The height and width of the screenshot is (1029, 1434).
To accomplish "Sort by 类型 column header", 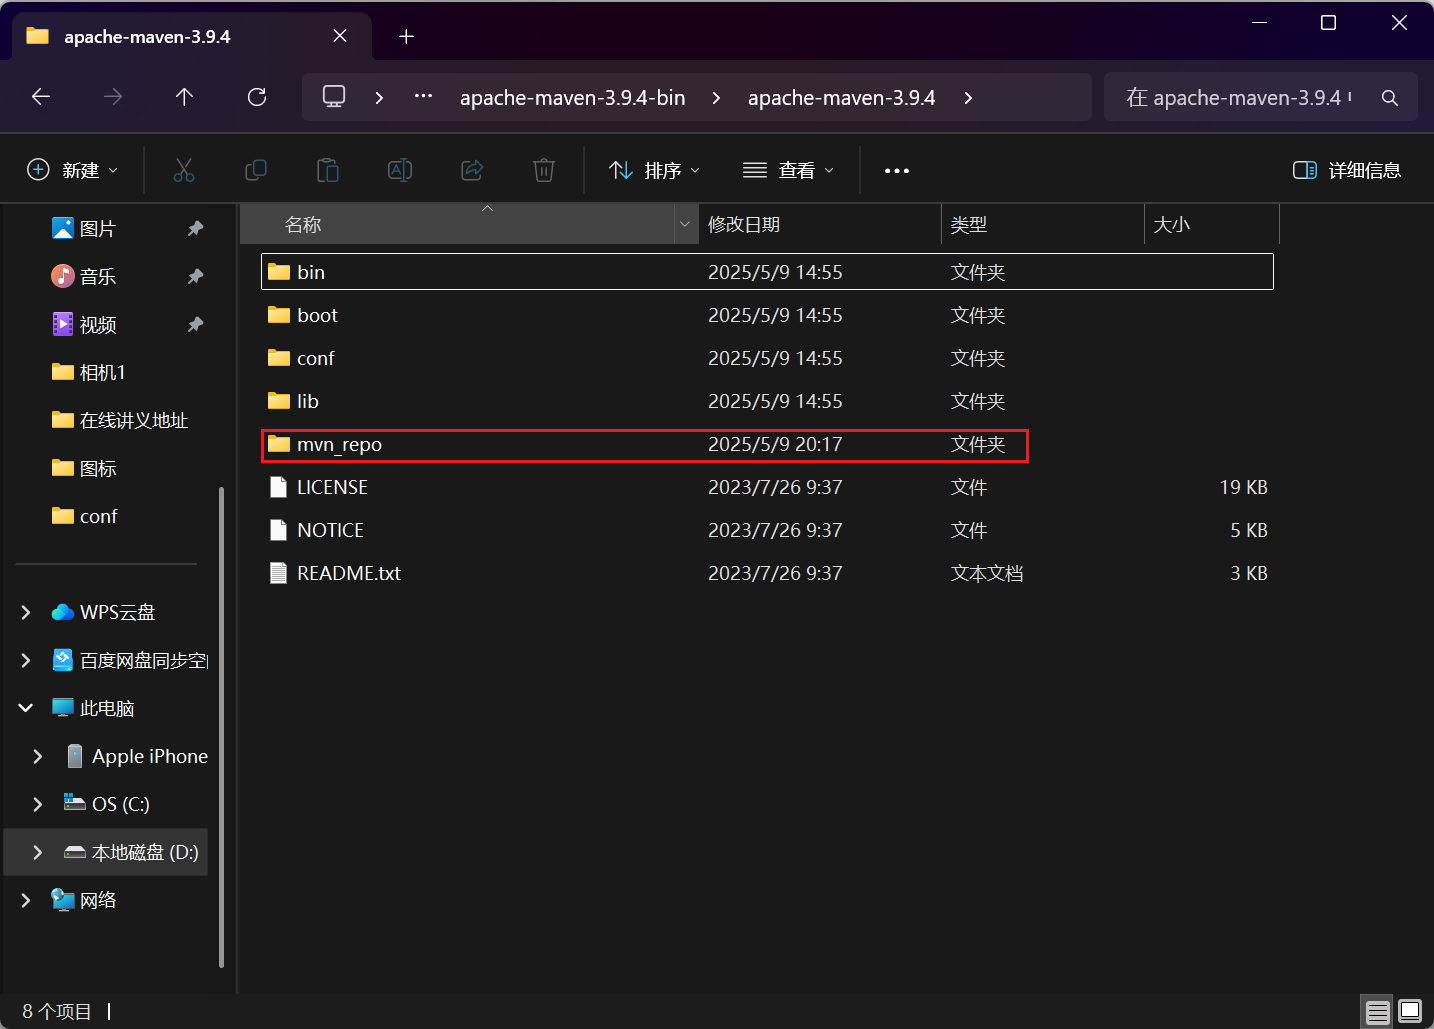I will point(1042,225).
